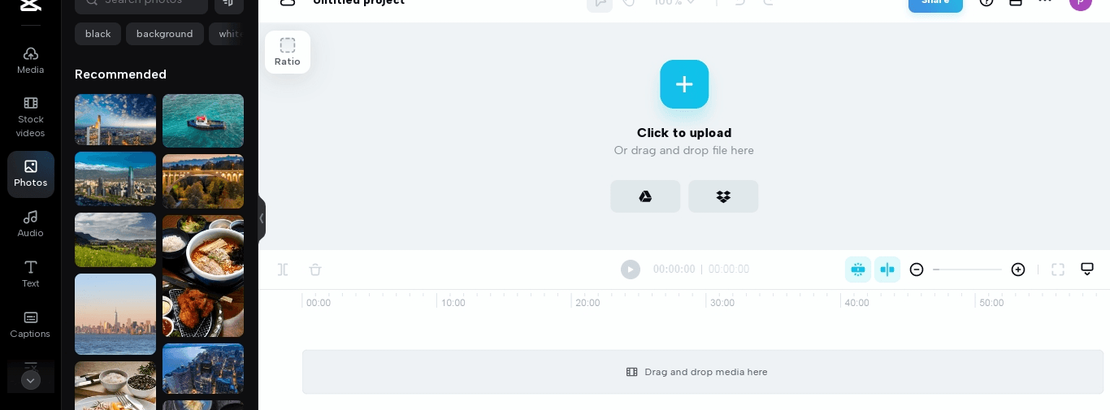
Task: Pick the lit arched bridge photo
Action: [203, 181]
